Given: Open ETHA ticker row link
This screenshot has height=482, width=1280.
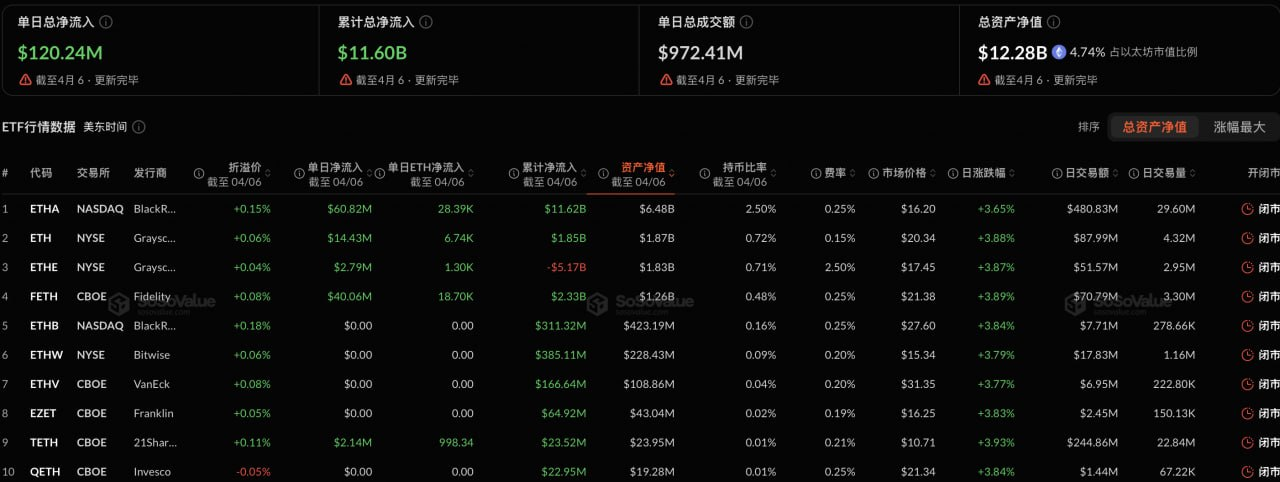Looking at the screenshot, I should [44, 209].
